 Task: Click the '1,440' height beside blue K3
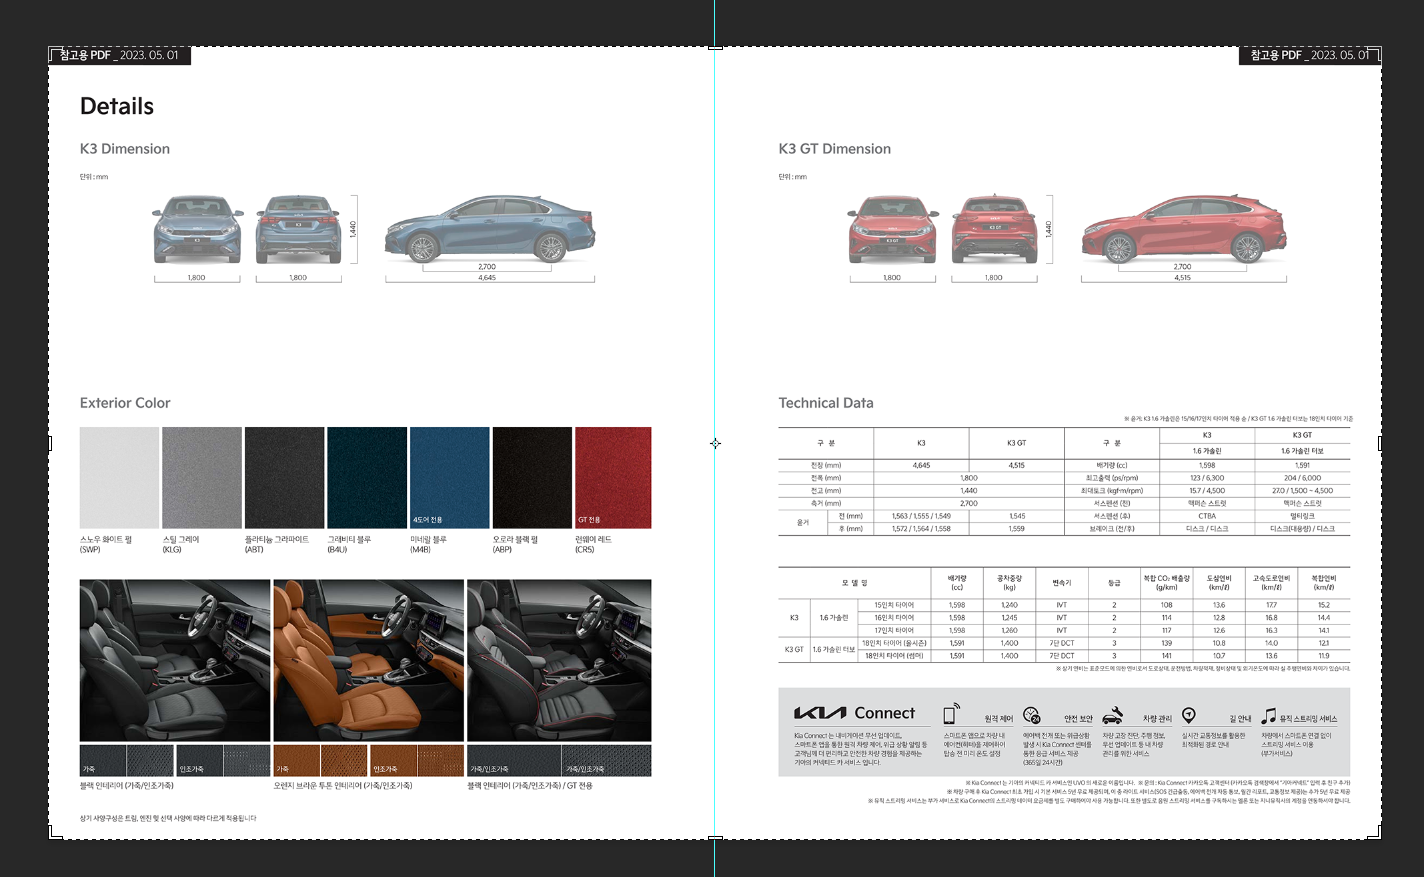(352, 229)
